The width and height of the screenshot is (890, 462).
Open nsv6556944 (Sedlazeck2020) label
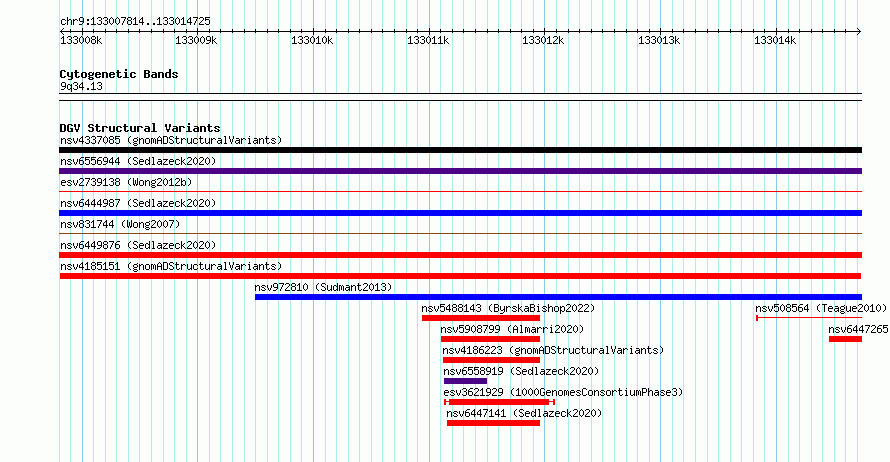(x=138, y=161)
